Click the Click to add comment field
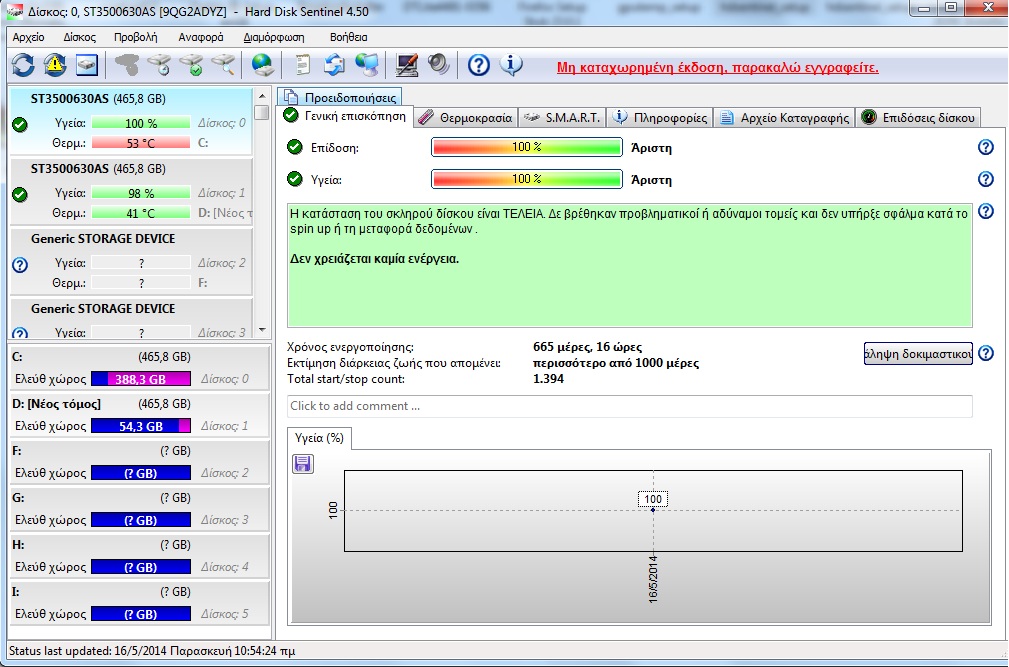This screenshot has width=1009, height=667. click(629, 406)
